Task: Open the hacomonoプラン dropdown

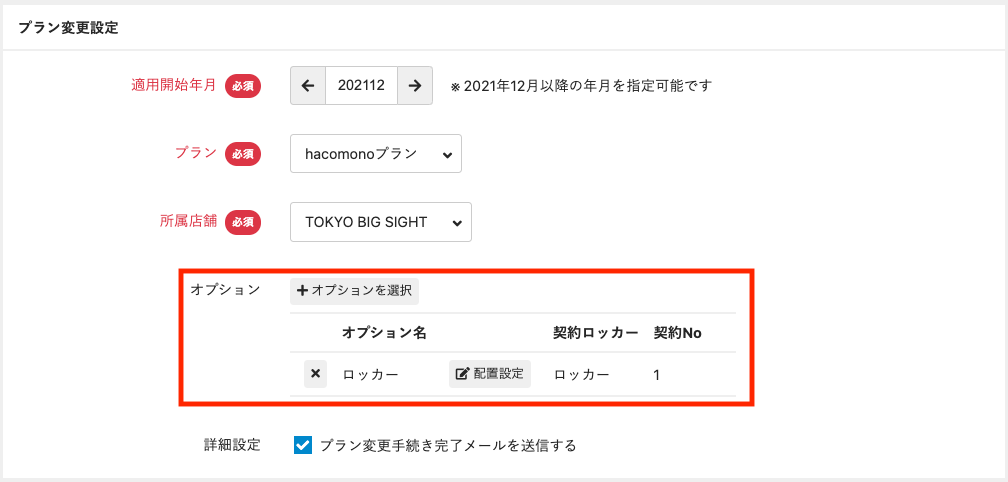Action: [x=376, y=154]
